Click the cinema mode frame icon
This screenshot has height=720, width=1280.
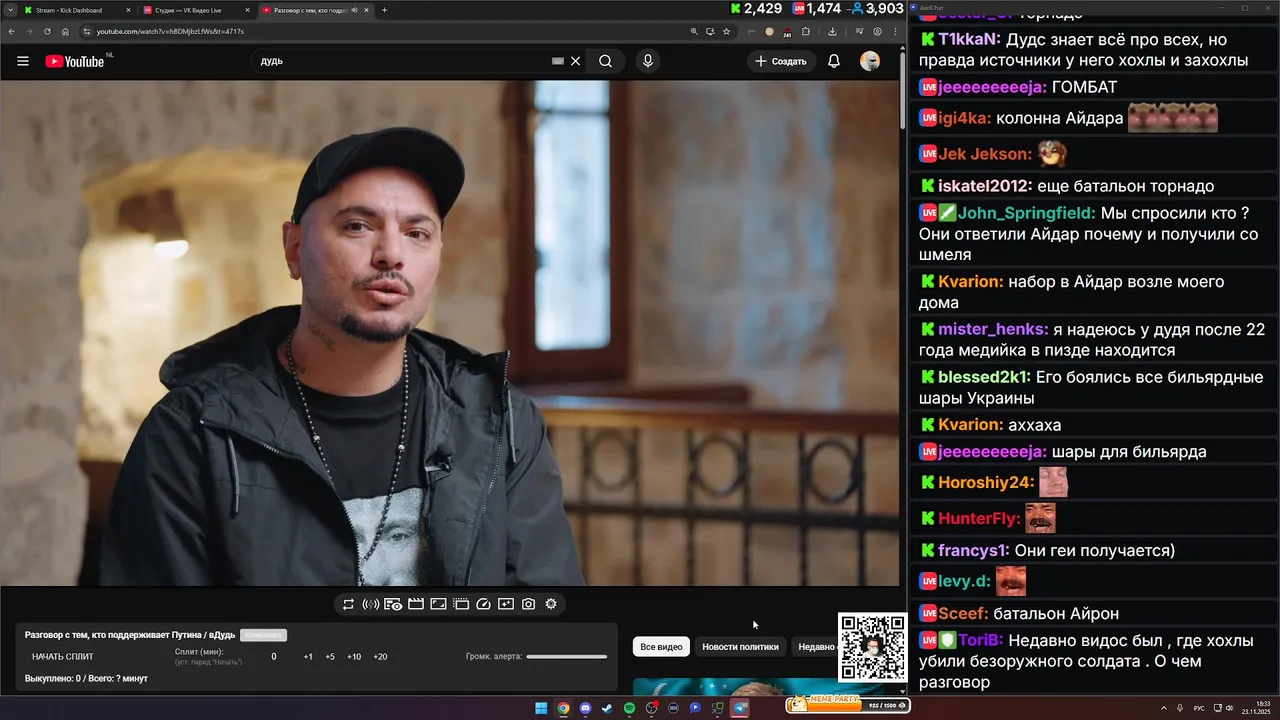(x=438, y=604)
